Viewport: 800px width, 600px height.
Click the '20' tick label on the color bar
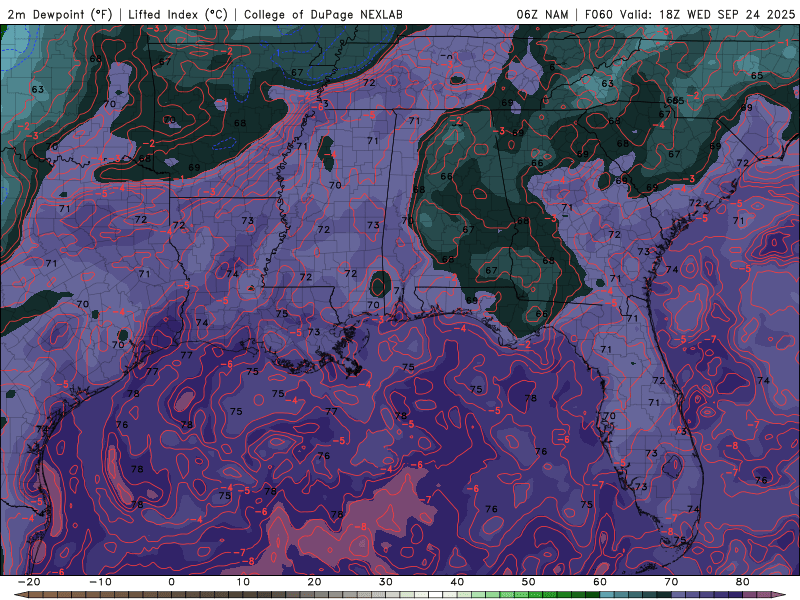pyautogui.click(x=314, y=582)
